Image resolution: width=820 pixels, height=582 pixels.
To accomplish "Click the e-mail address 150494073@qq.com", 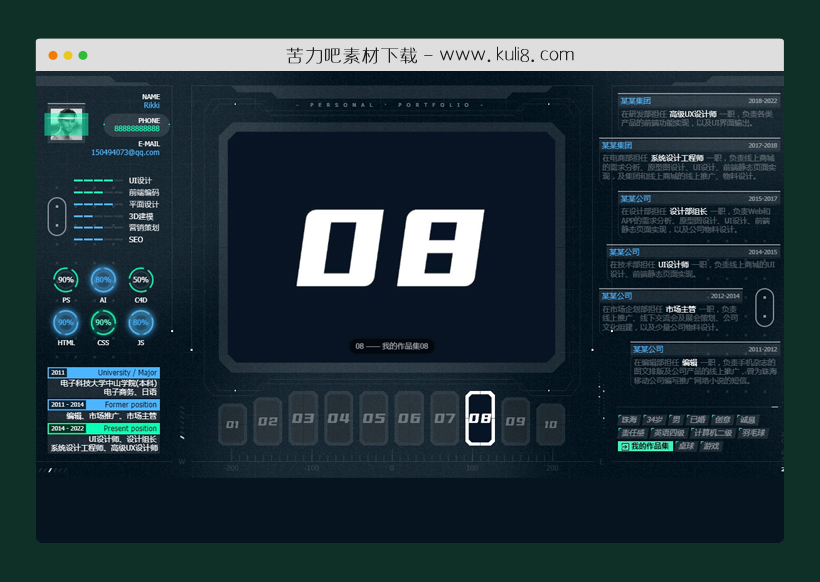I will coord(125,153).
